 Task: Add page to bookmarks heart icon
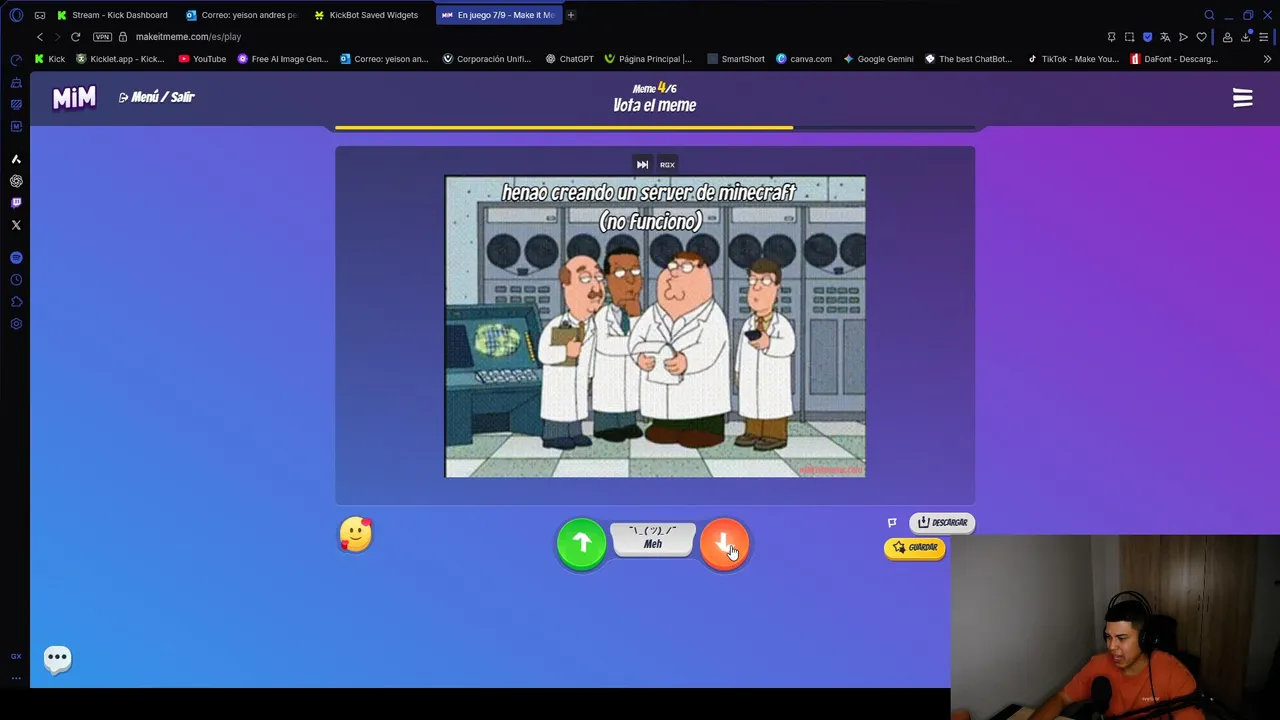coord(1201,37)
